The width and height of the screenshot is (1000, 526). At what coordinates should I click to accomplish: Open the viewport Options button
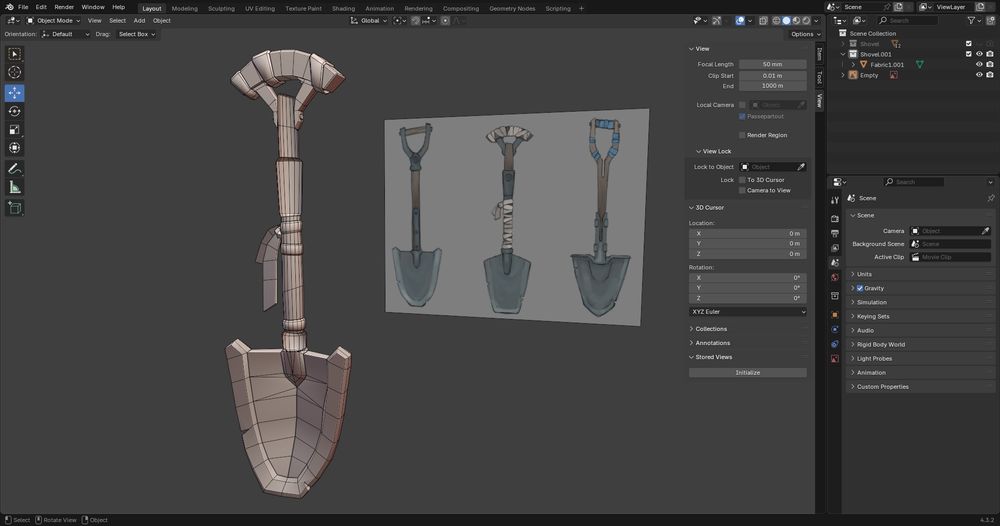click(x=803, y=34)
